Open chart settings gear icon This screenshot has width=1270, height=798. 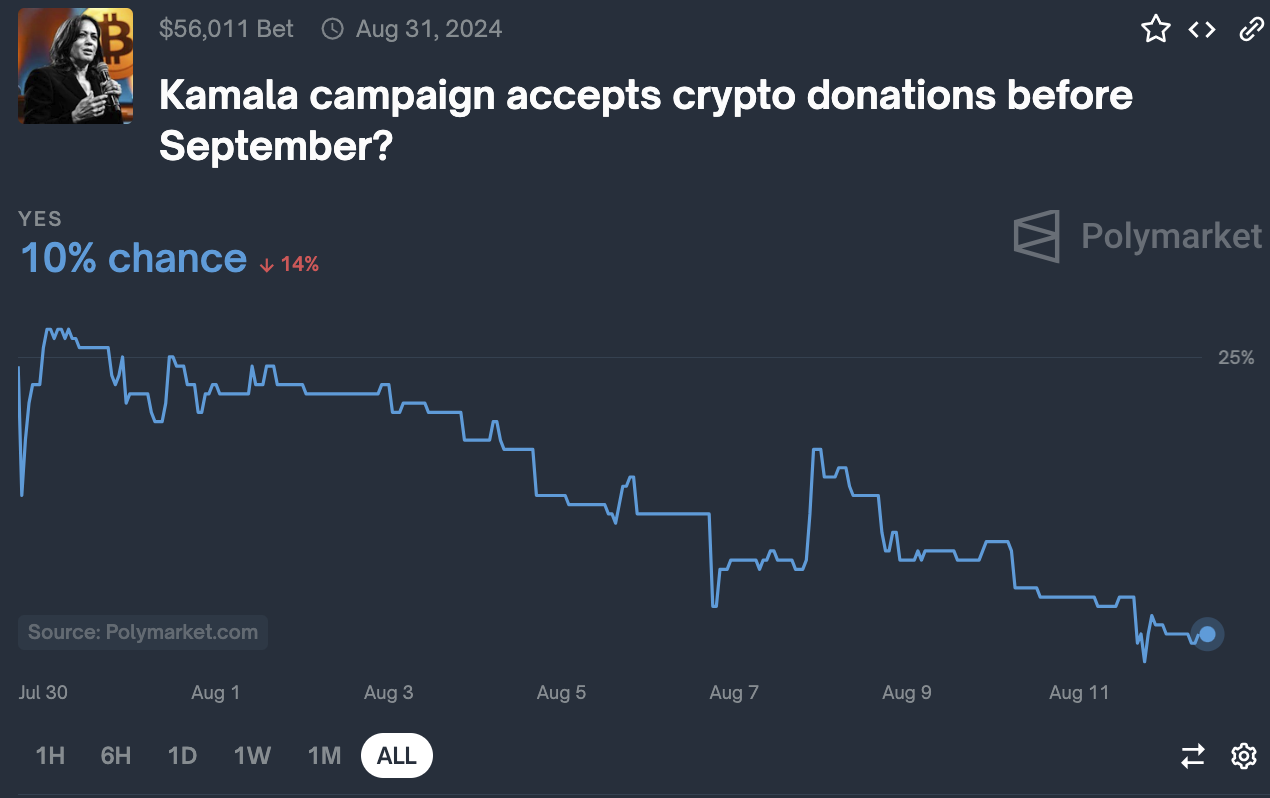[1244, 756]
